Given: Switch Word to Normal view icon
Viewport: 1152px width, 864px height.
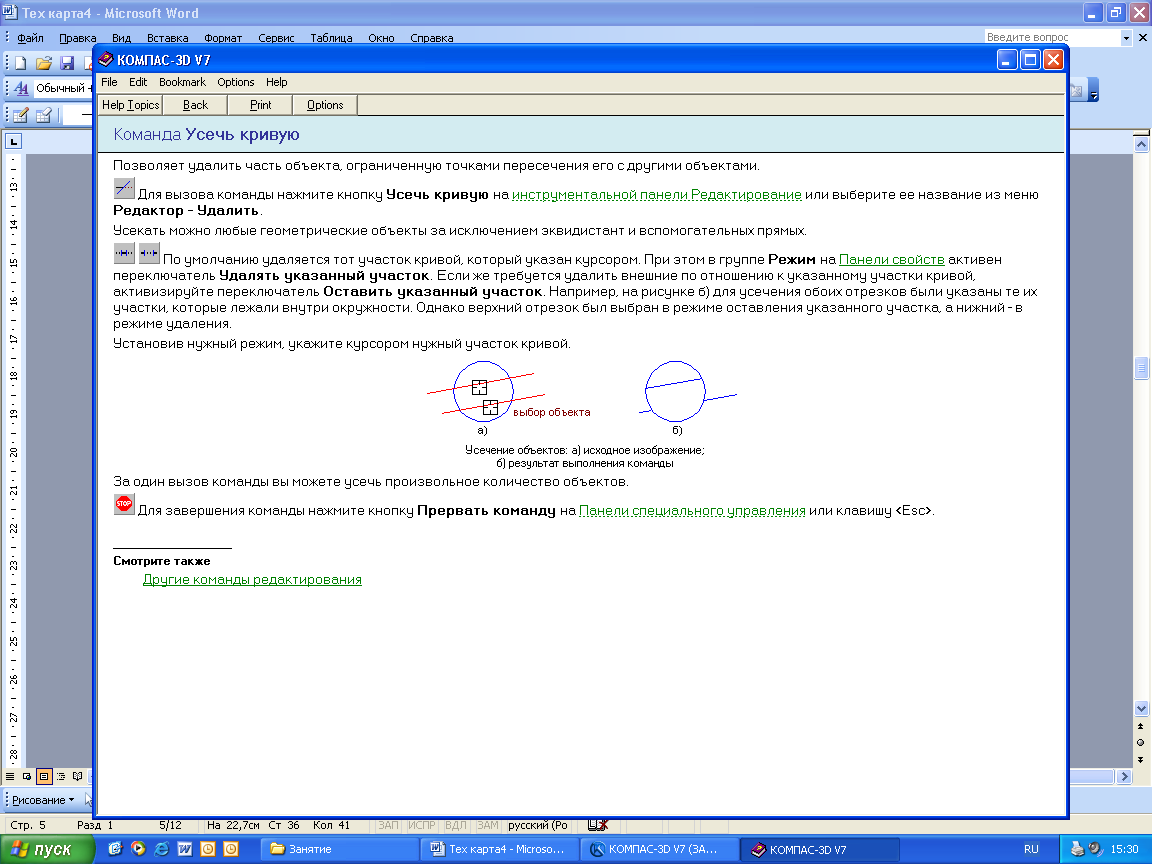Looking at the screenshot, I should pos(10,777).
